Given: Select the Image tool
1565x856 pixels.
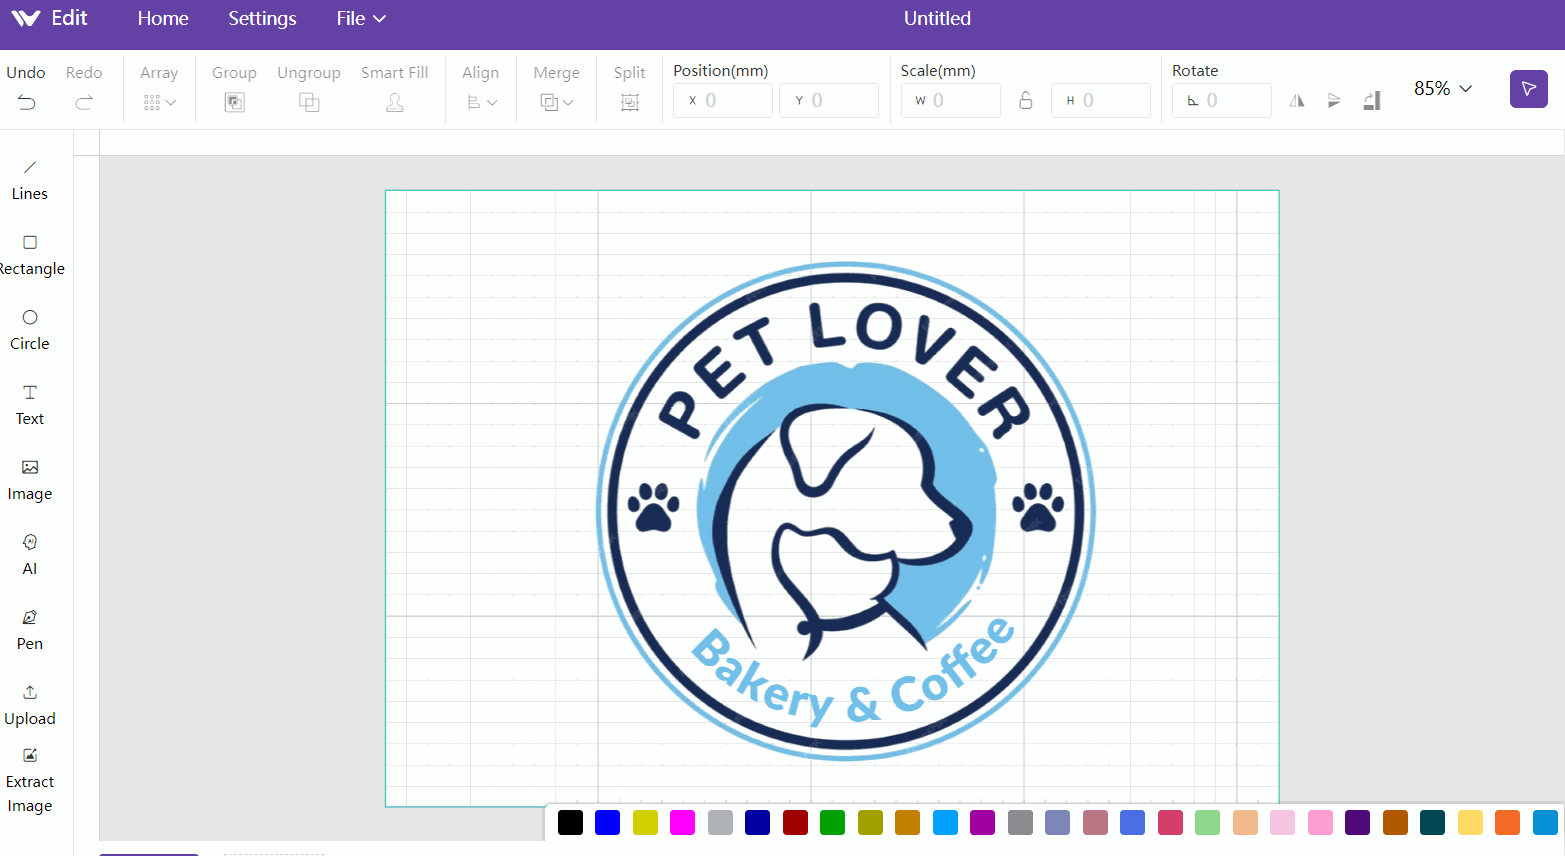Looking at the screenshot, I should pyautogui.click(x=30, y=480).
